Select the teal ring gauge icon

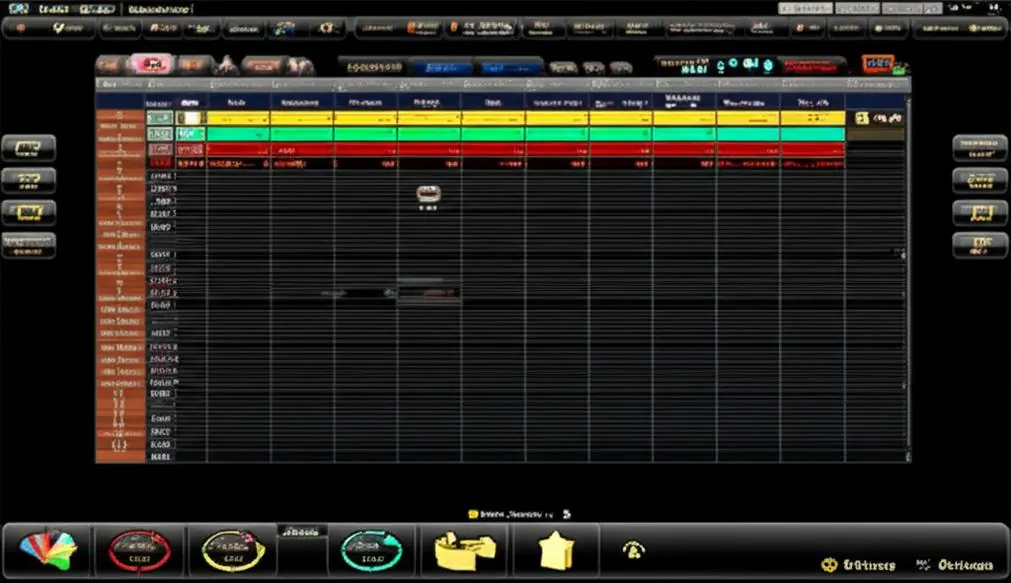click(x=371, y=551)
